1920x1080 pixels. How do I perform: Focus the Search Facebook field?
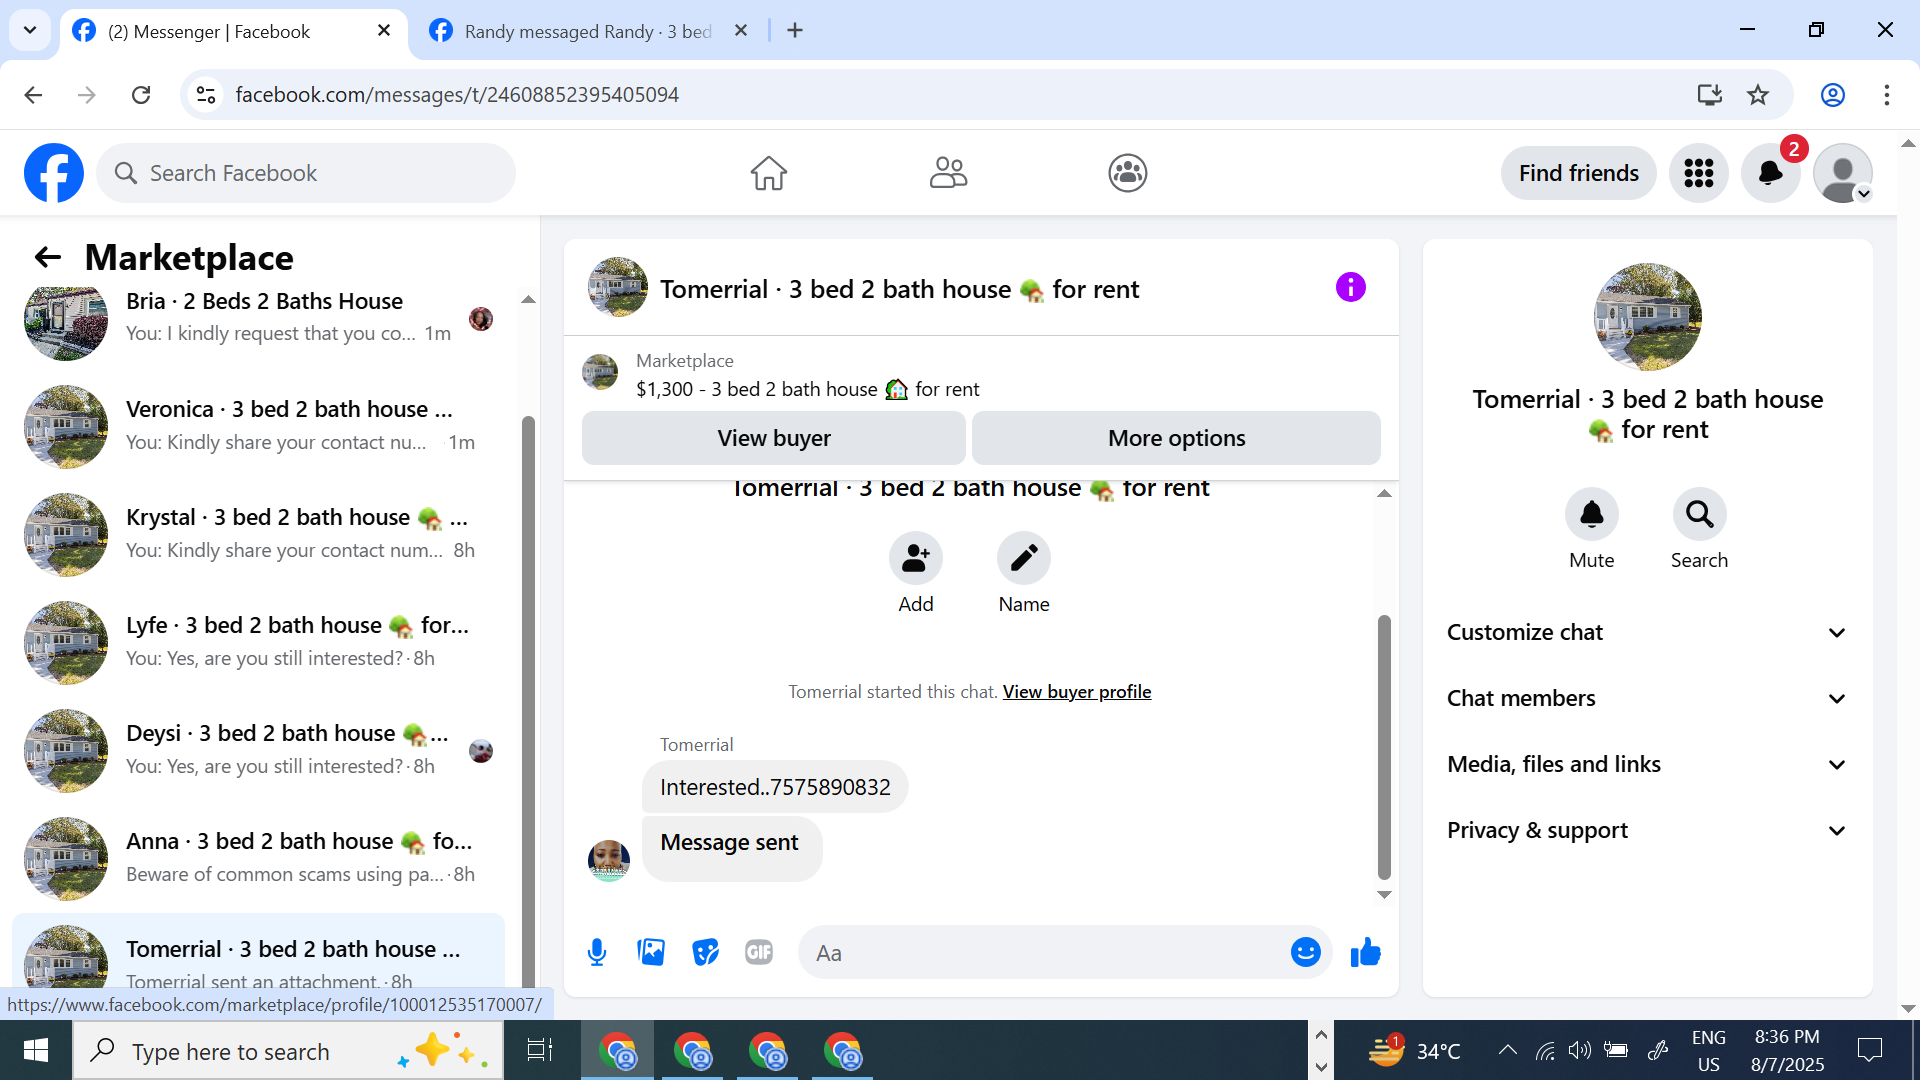click(306, 173)
